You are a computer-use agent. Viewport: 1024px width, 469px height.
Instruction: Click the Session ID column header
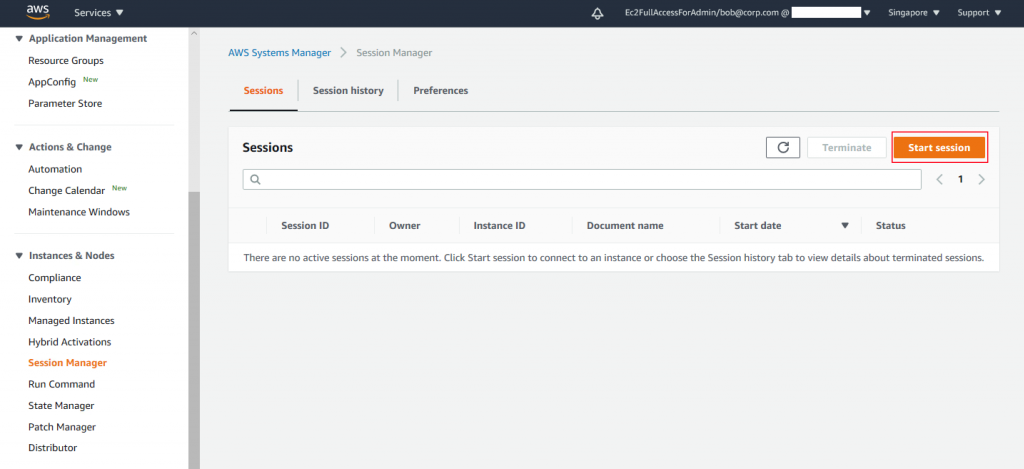click(305, 226)
